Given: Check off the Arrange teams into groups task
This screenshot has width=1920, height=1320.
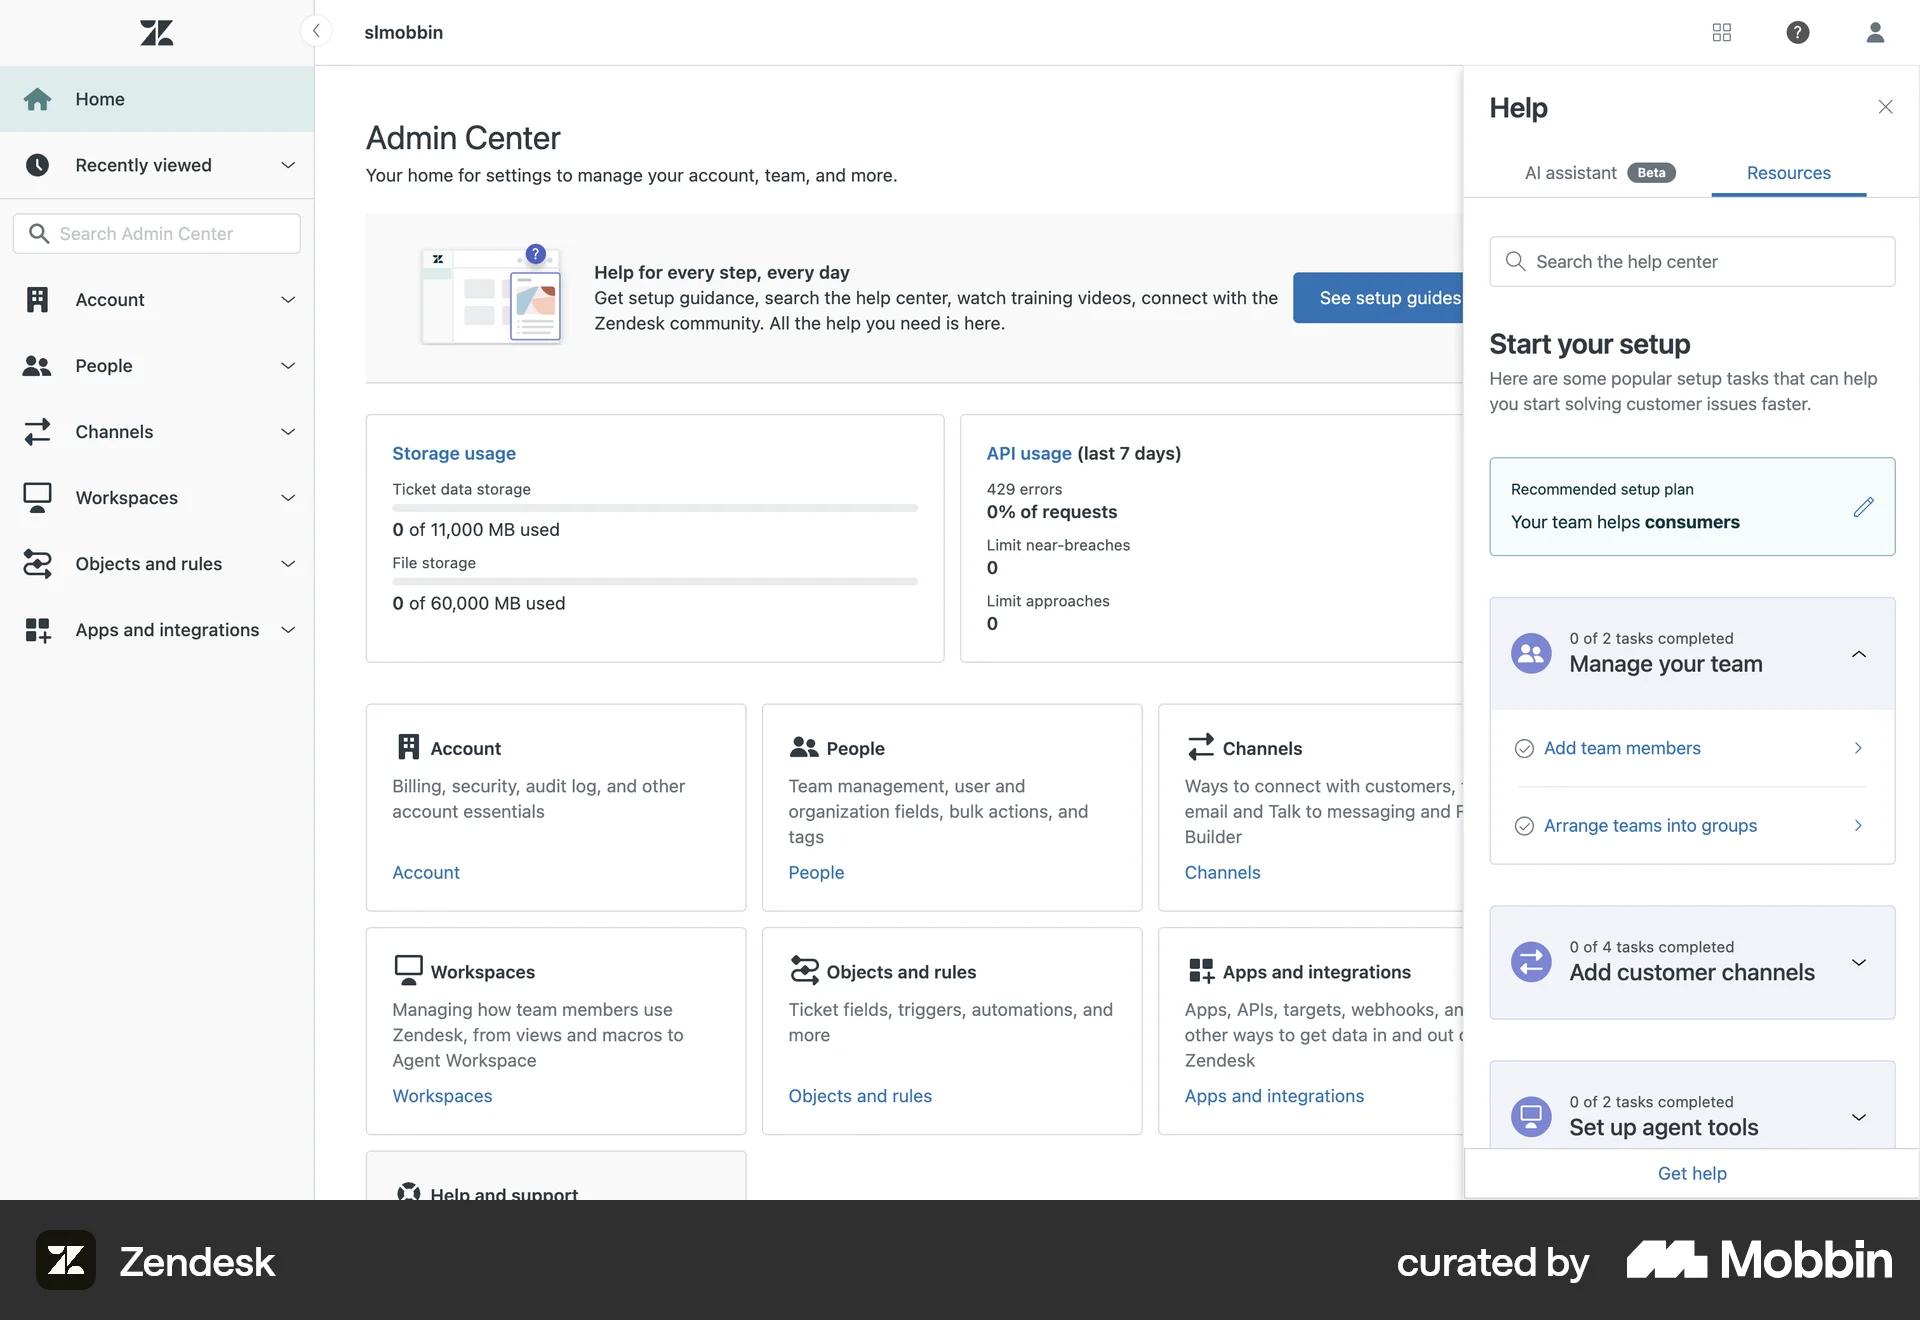Looking at the screenshot, I should point(1523,825).
